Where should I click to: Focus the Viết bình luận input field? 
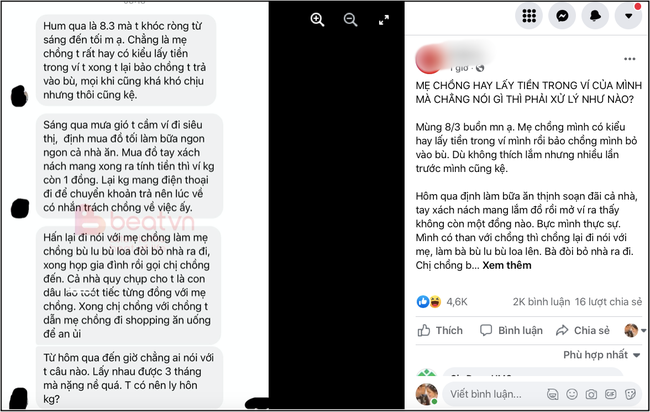point(495,394)
